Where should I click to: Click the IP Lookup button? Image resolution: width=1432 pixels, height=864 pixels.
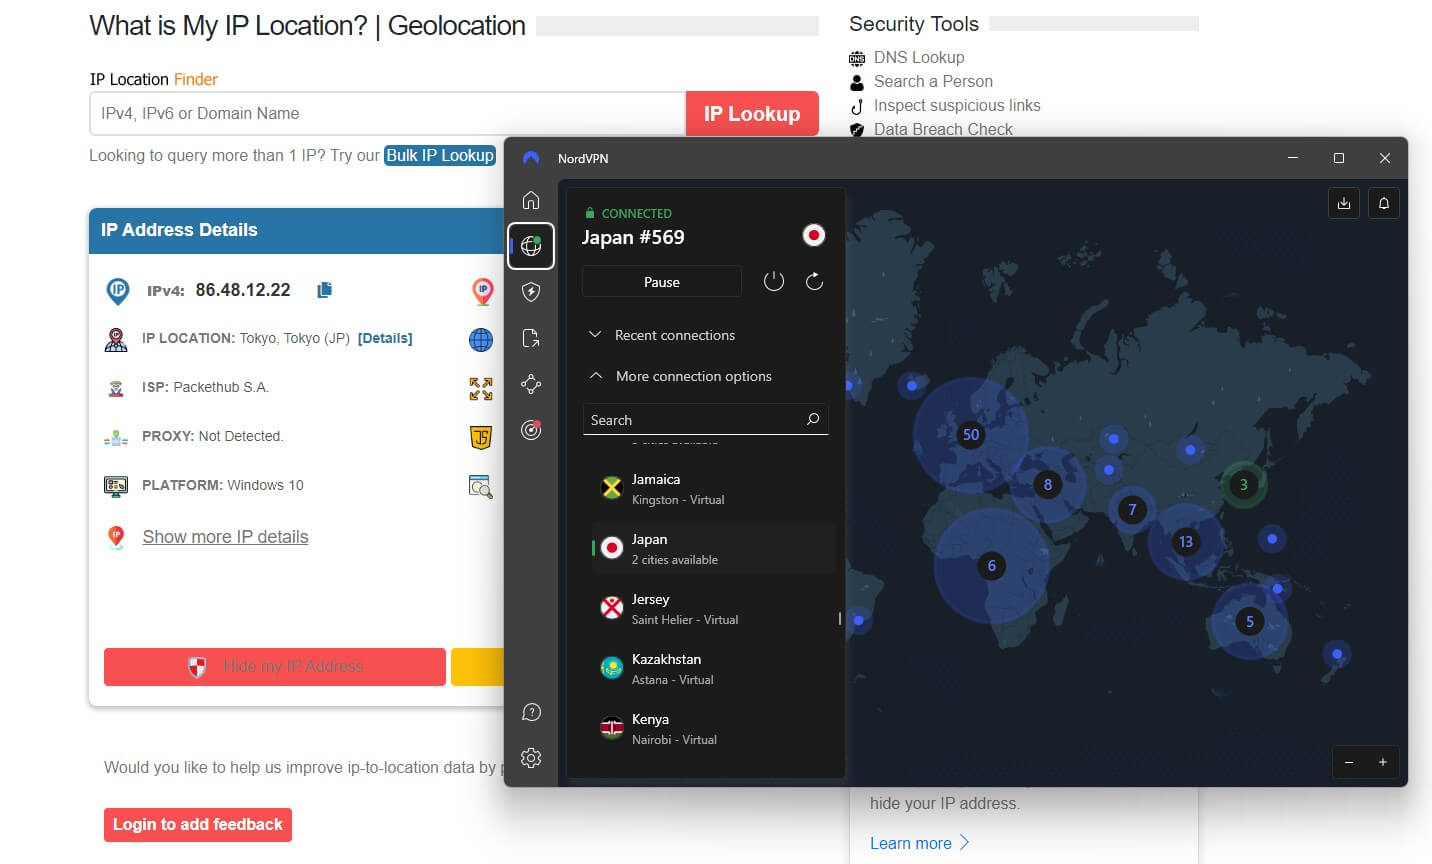point(752,113)
